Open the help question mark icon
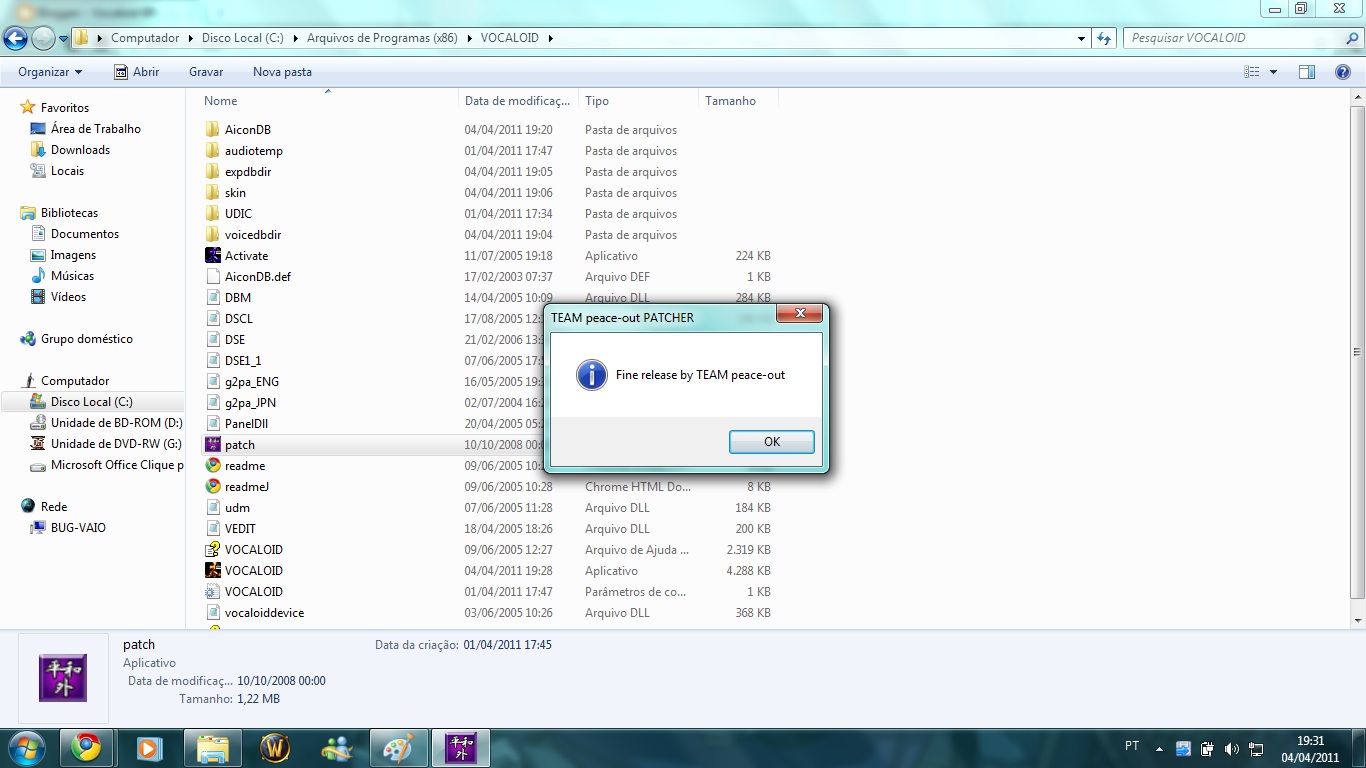Screen dimensions: 1366x768 pos(1343,72)
